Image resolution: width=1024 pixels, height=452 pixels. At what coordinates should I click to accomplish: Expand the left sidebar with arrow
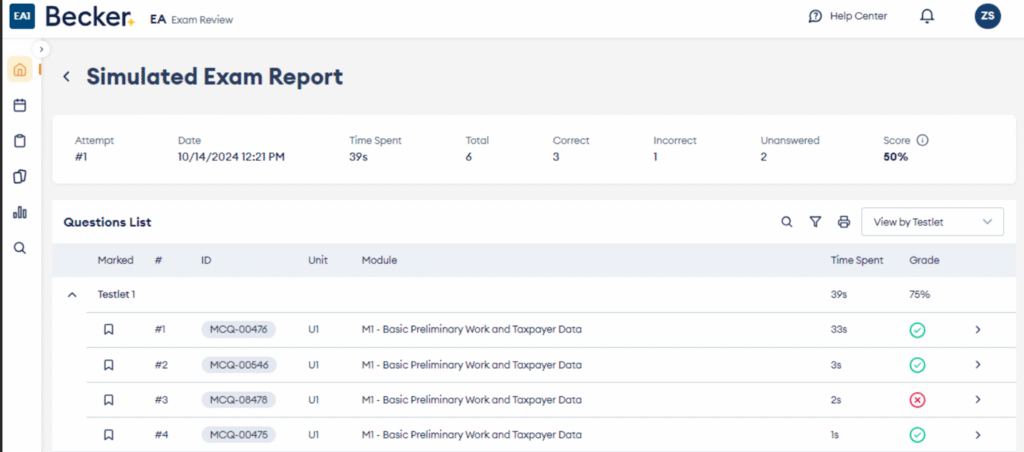point(41,48)
